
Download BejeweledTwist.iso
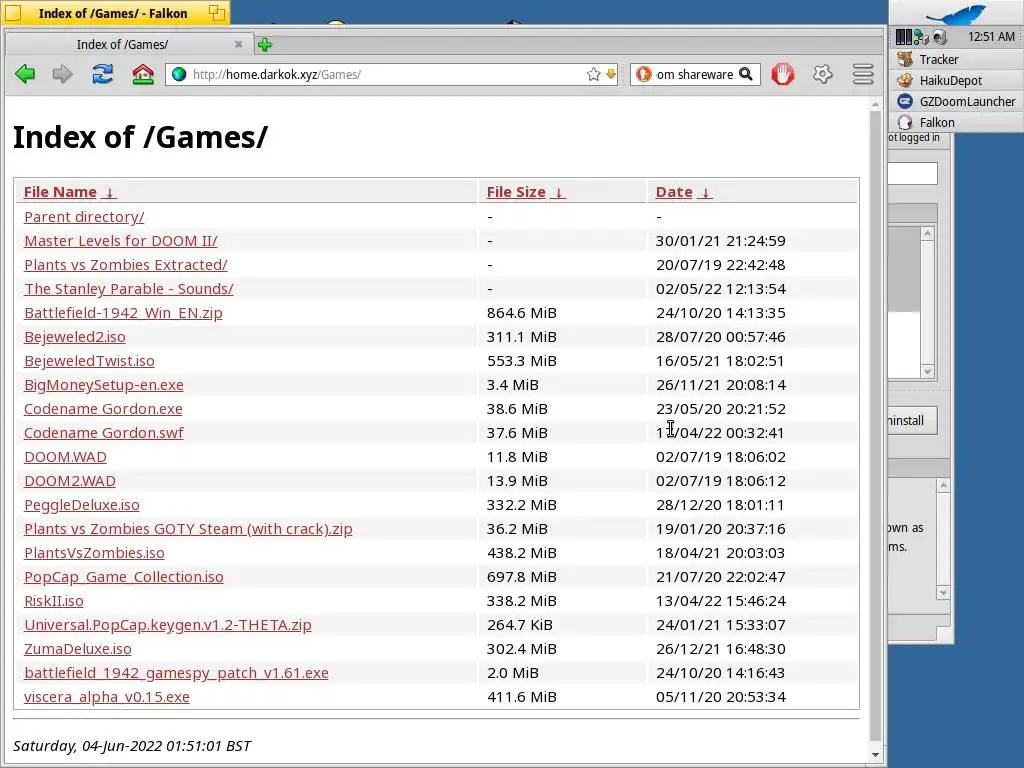pos(89,361)
